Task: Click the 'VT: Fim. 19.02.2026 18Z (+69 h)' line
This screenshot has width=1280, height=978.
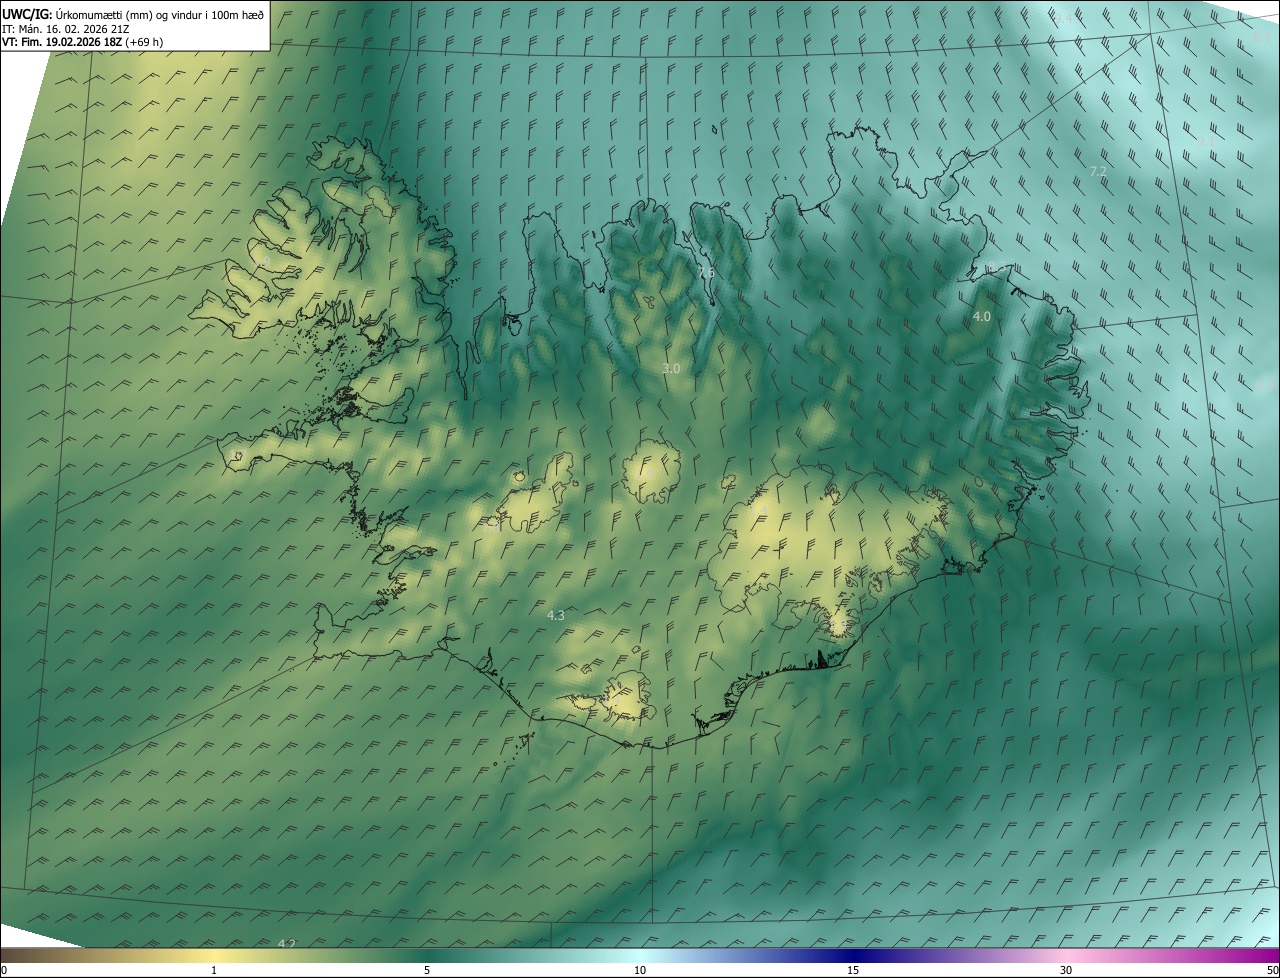Action: pos(83,42)
